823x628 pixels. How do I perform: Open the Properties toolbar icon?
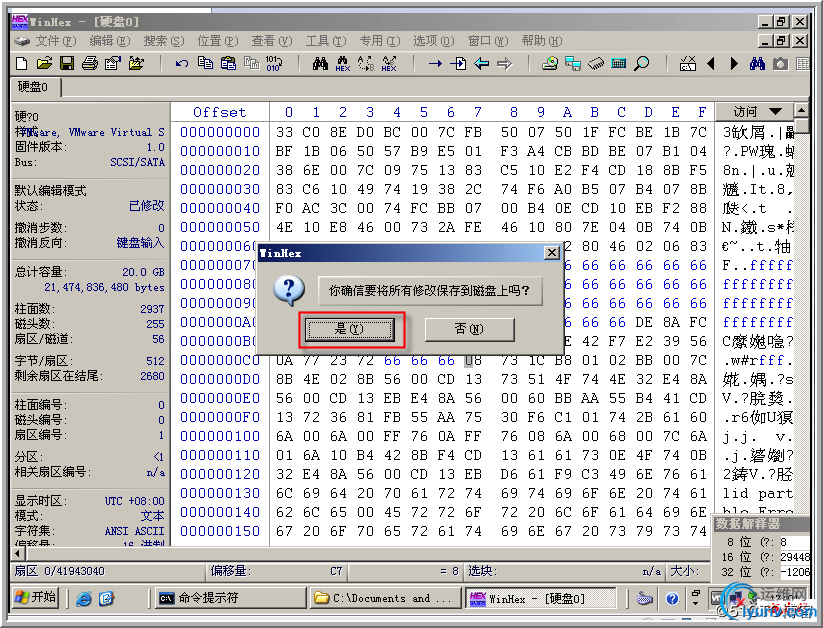click(x=112, y=64)
